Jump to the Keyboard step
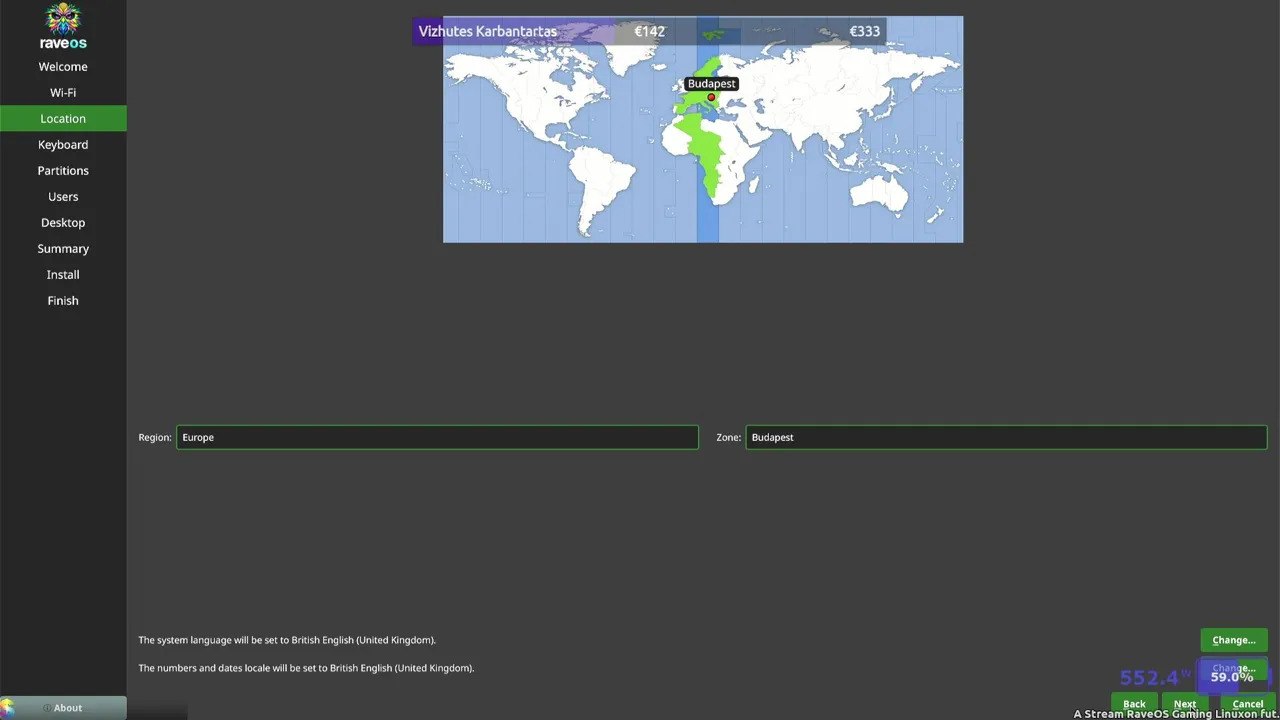Viewport: 1280px width, 720px height. click(x=63, y=145)
